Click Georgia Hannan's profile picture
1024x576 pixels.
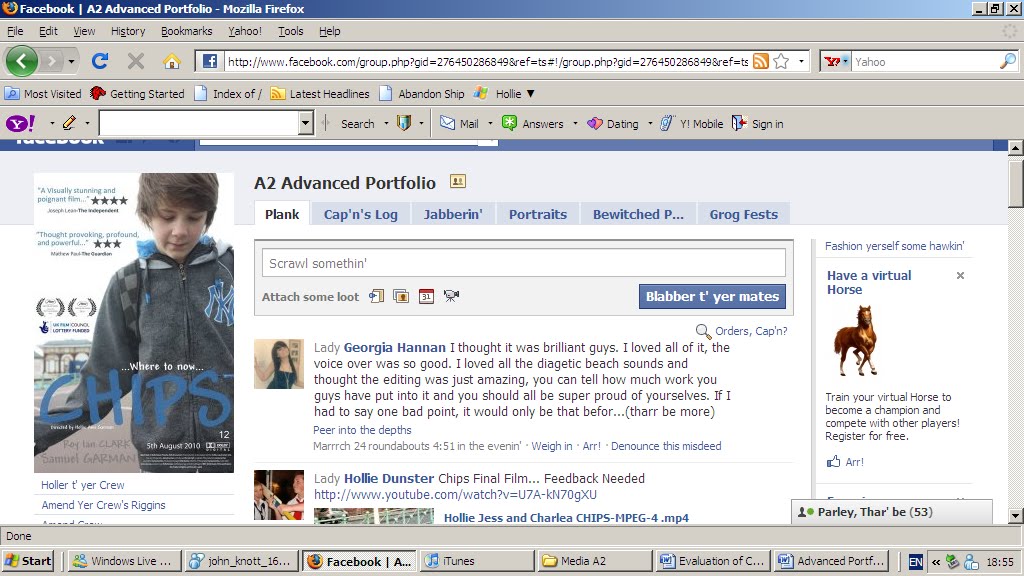click(279, 364)
